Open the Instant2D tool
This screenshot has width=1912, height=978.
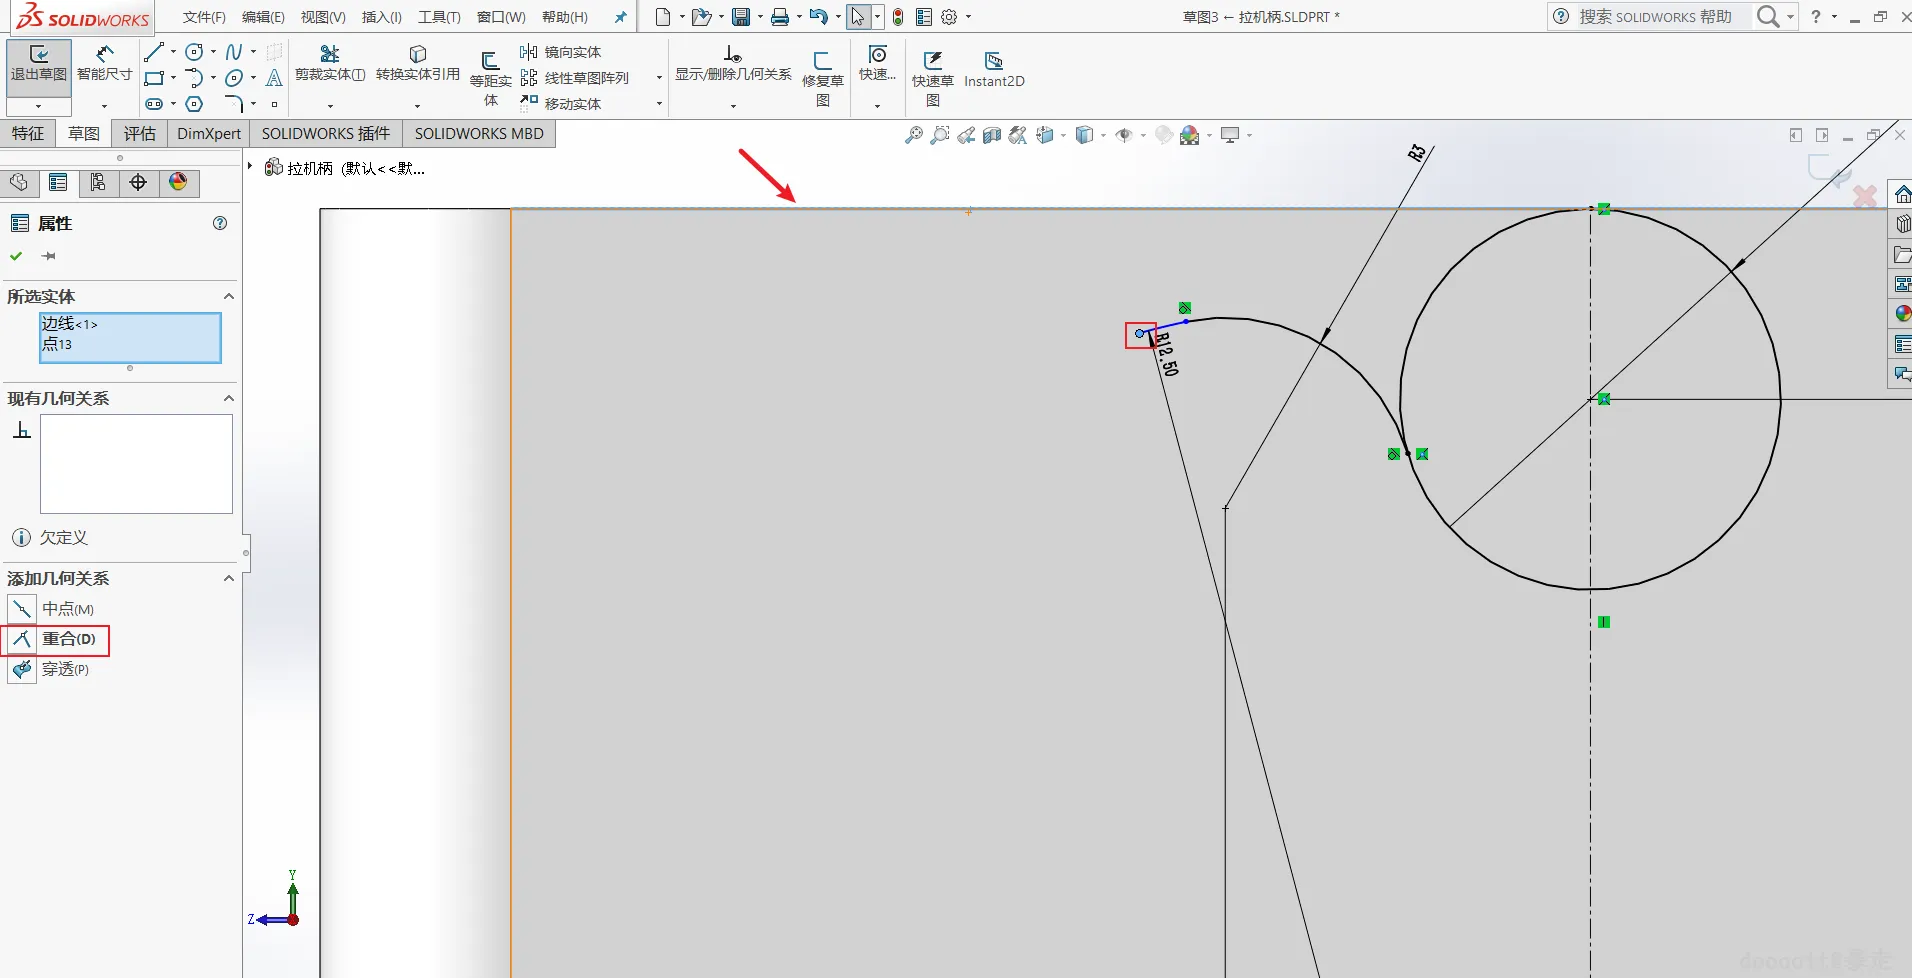point(993,70)
